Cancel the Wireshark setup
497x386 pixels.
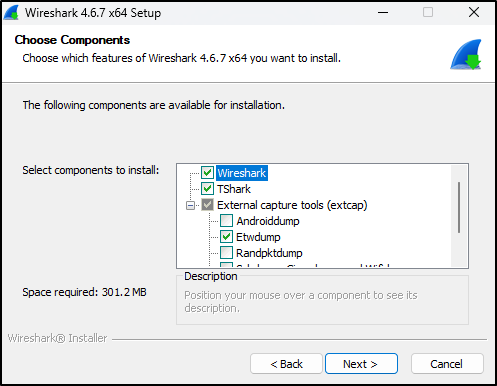[447, 364]
